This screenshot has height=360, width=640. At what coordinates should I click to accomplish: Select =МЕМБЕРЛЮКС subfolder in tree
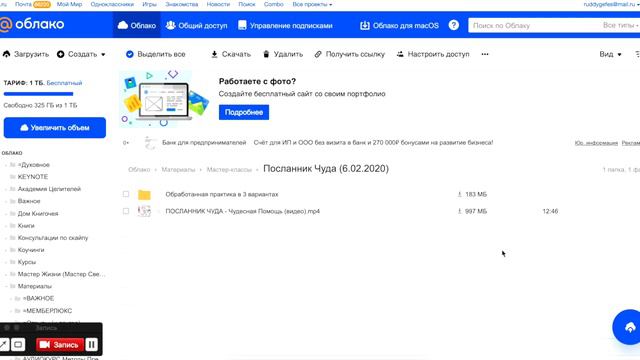(x=47, y=311)
